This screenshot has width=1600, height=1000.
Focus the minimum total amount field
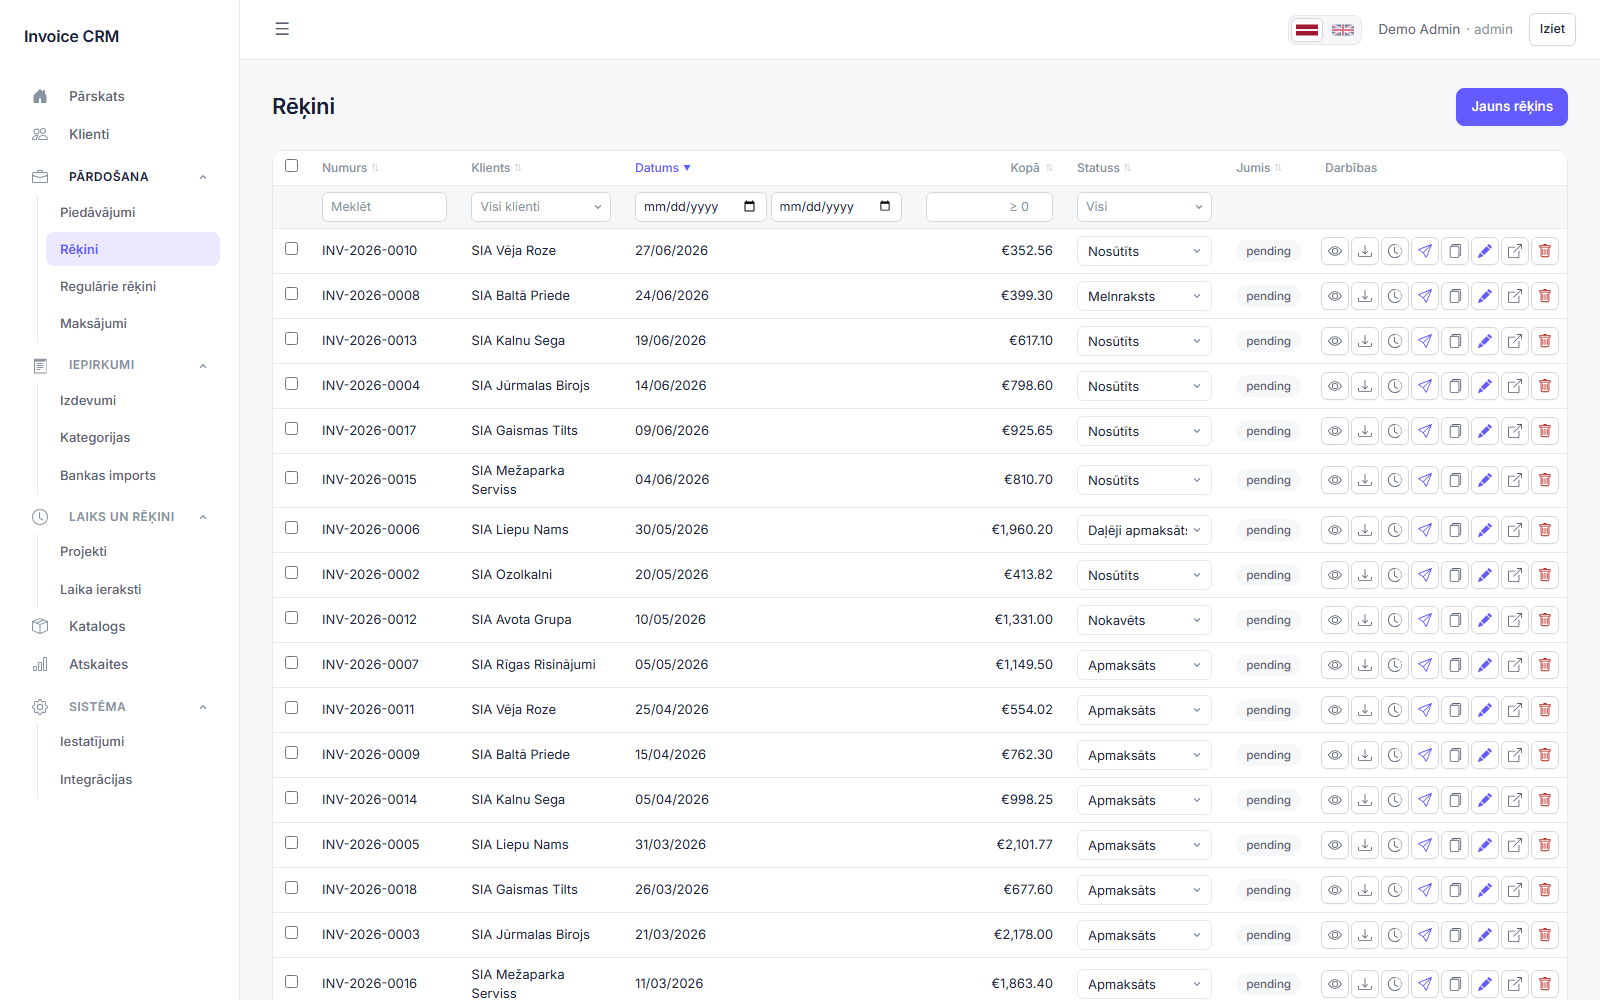point(989,207)
